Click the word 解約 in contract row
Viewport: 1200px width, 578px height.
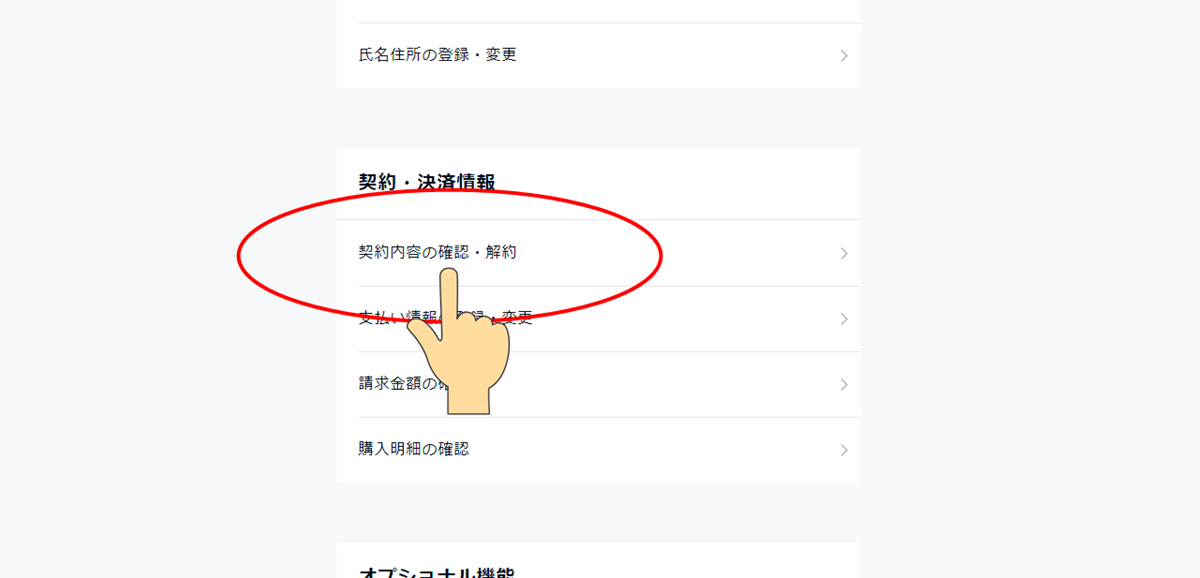pos(501,253)
